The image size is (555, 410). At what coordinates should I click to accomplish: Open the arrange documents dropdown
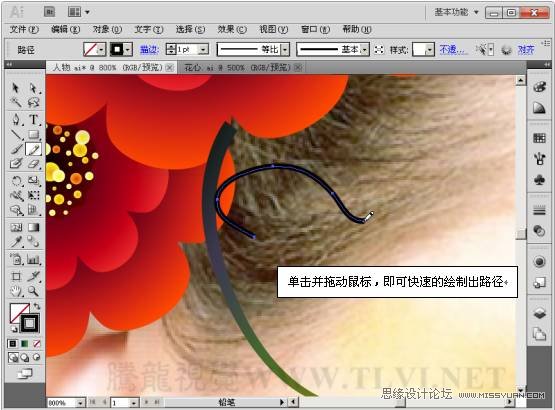(79, 12)
